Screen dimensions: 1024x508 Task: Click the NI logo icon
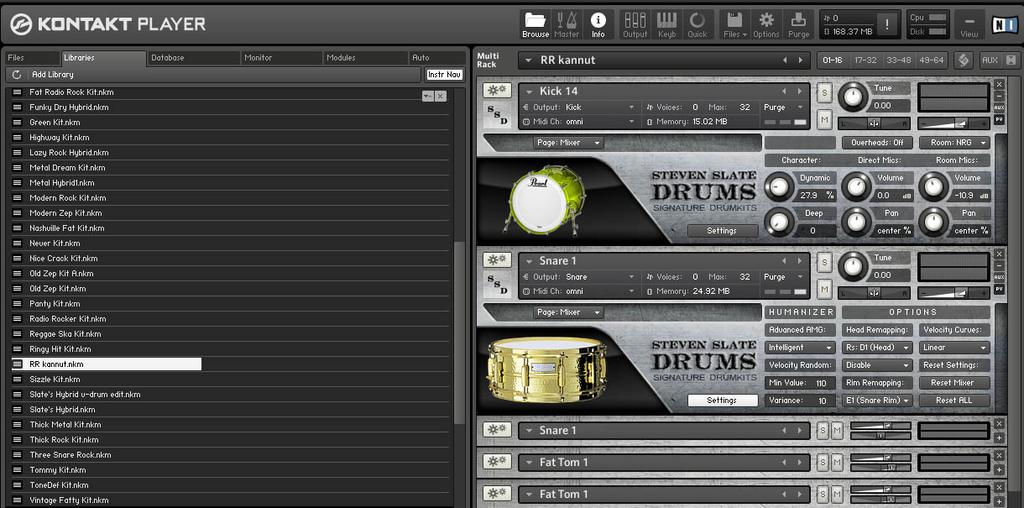[1003, 25]
